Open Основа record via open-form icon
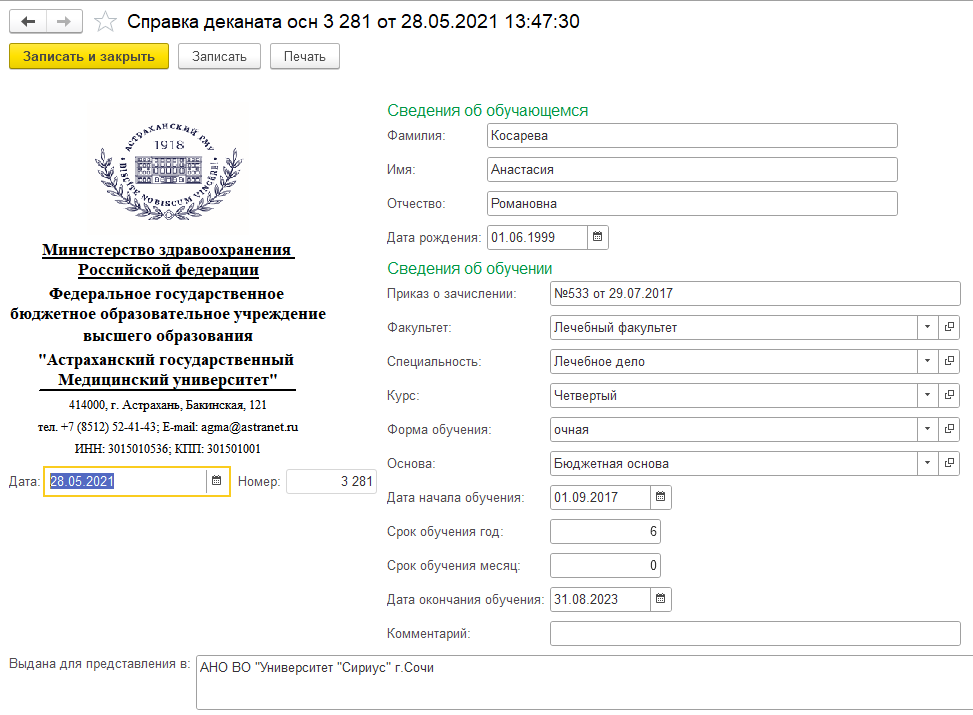Image resolution: width=973 pixels, height=715 pixels. (x=949, y=463)
